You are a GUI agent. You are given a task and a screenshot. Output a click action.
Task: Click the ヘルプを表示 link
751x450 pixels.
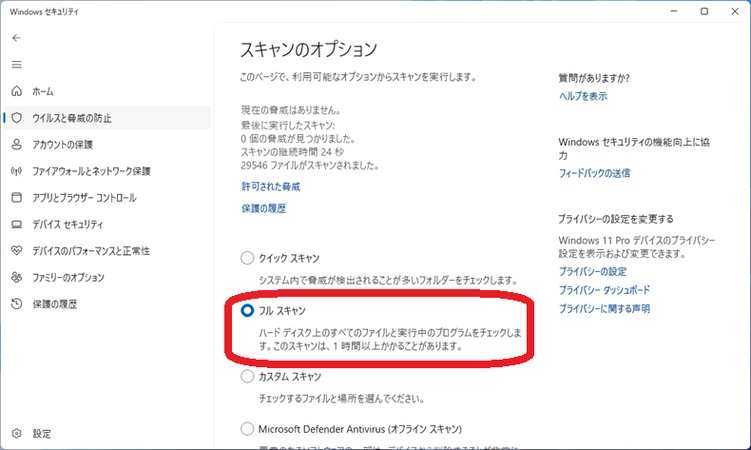point(583,96)
